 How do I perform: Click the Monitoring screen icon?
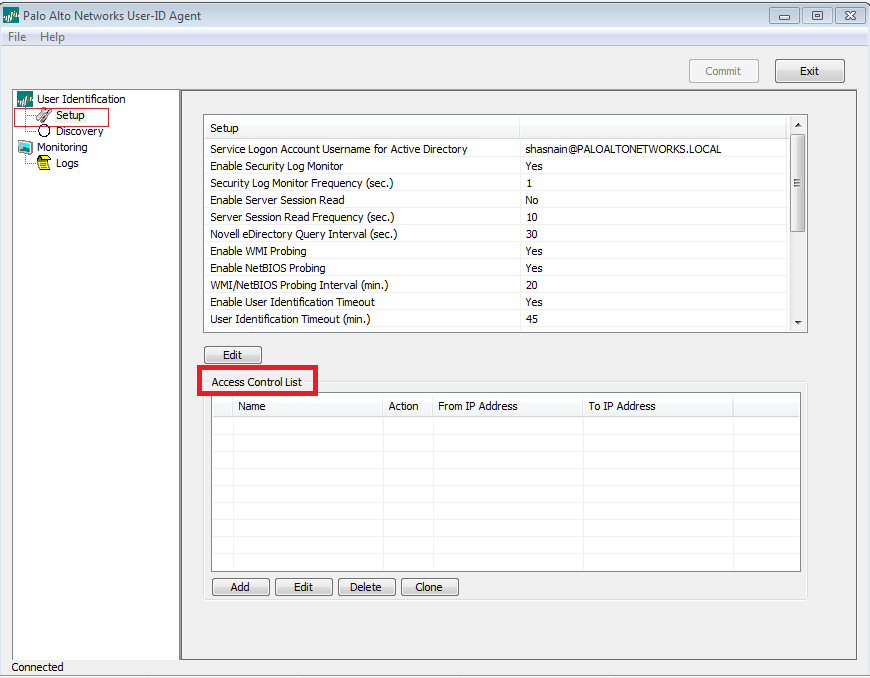[x=25, y=148]
